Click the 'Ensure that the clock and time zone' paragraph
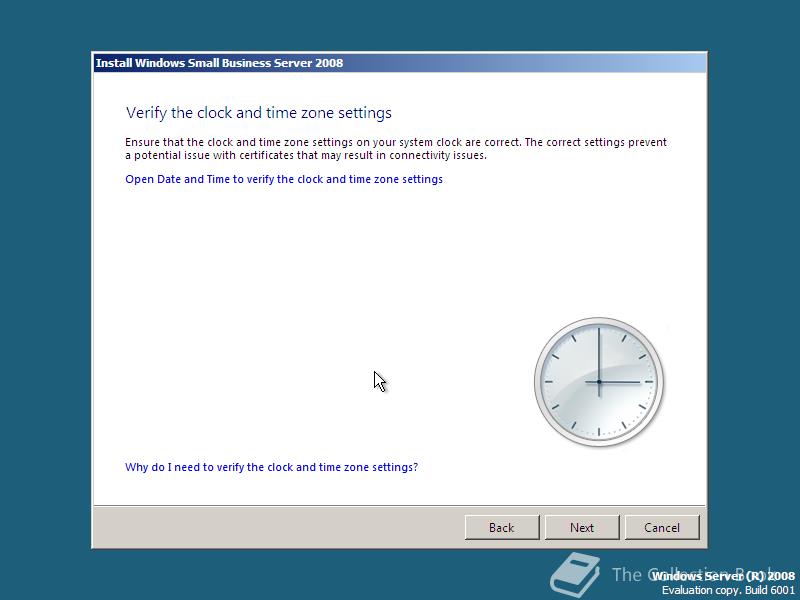Image resolution: width=800 pixels, height=600 pixels. click(396, 148)
